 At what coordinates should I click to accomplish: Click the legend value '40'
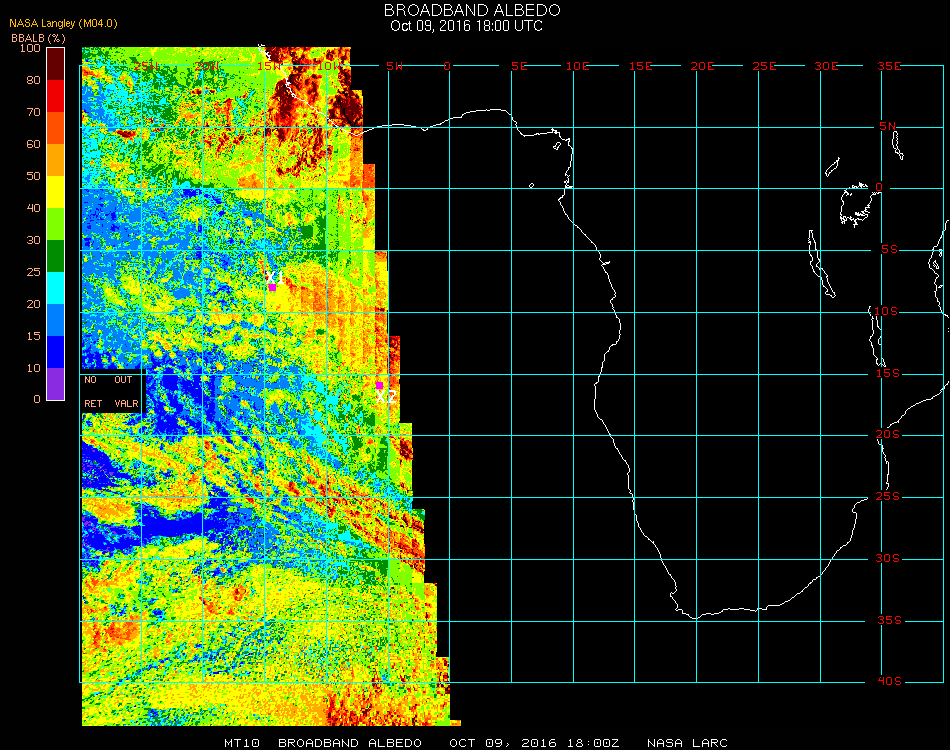click(x=33, y=208)
